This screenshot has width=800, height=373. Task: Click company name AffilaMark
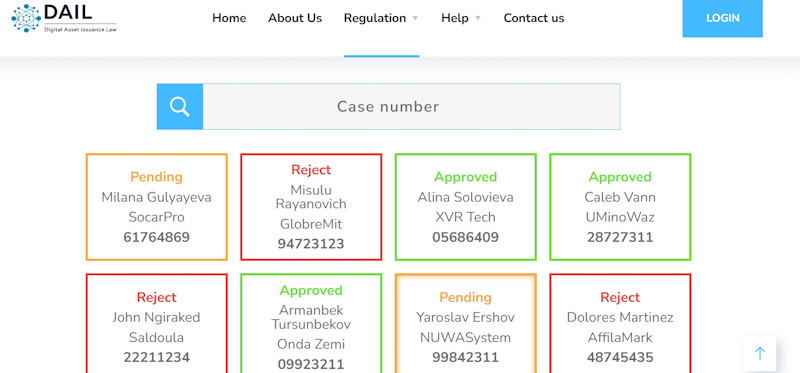coord(620,338)
